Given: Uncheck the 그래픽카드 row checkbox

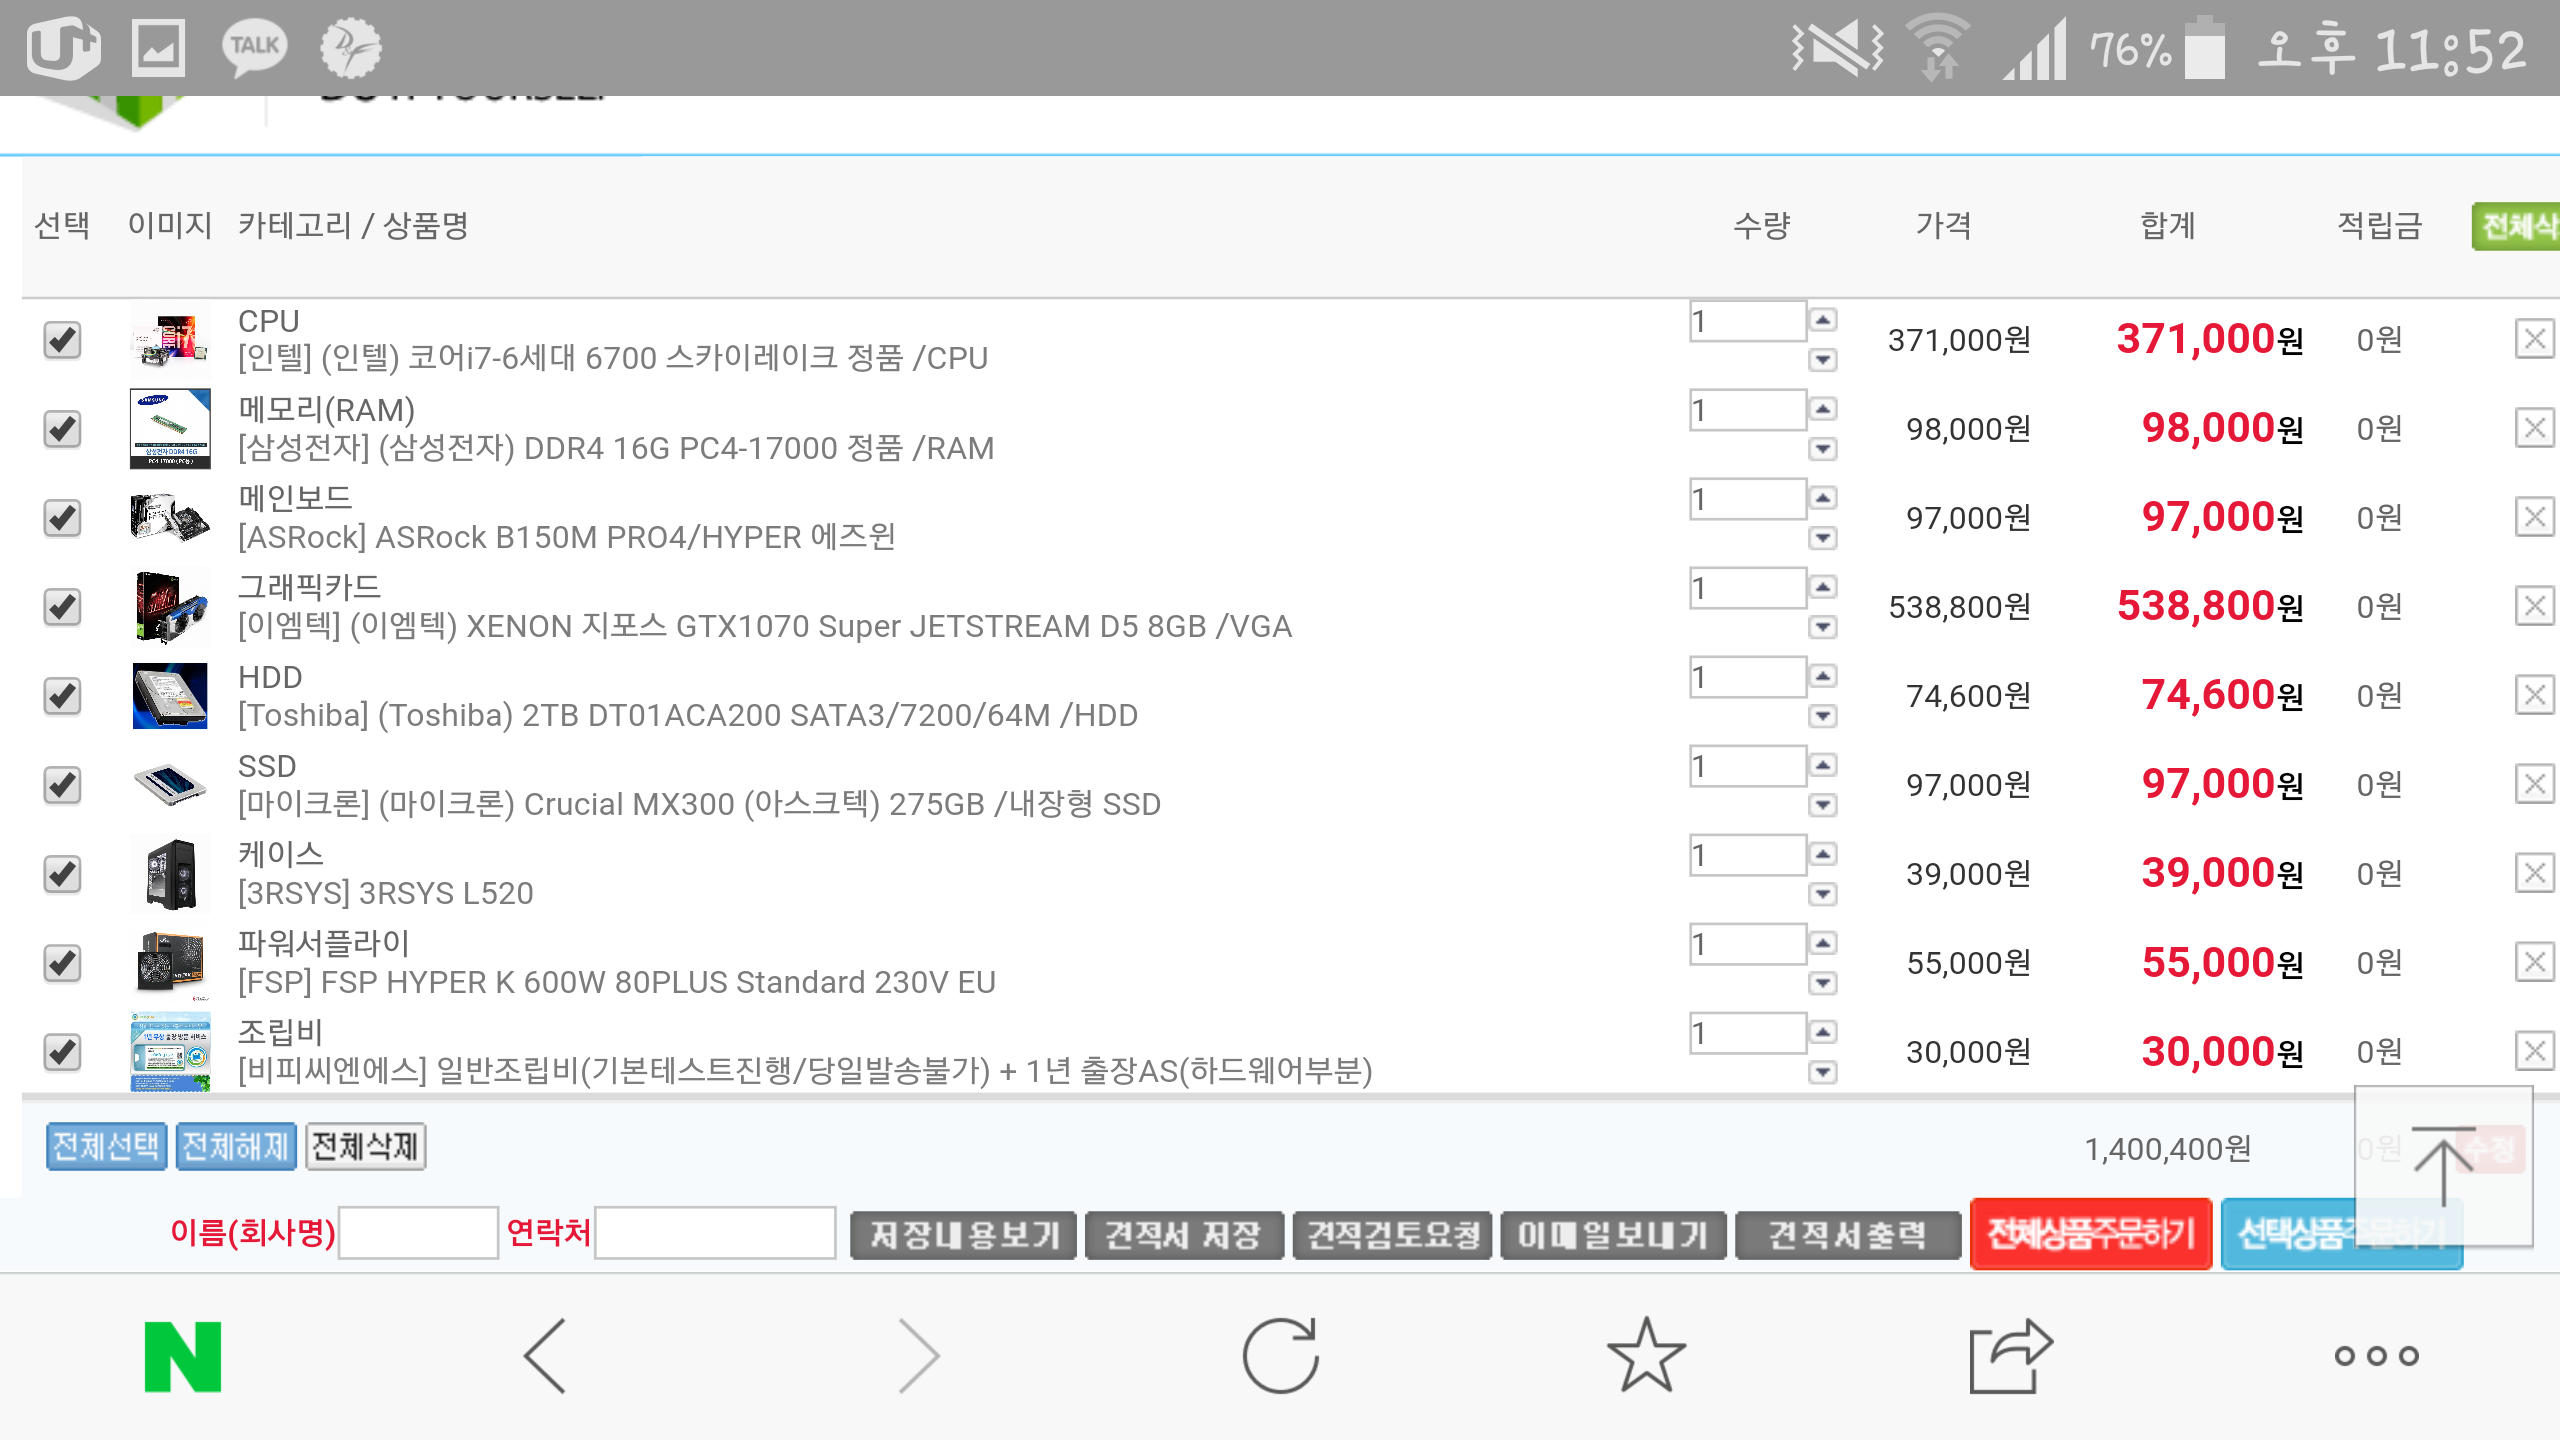Looking at the screenshot, I should pos(62,607).
